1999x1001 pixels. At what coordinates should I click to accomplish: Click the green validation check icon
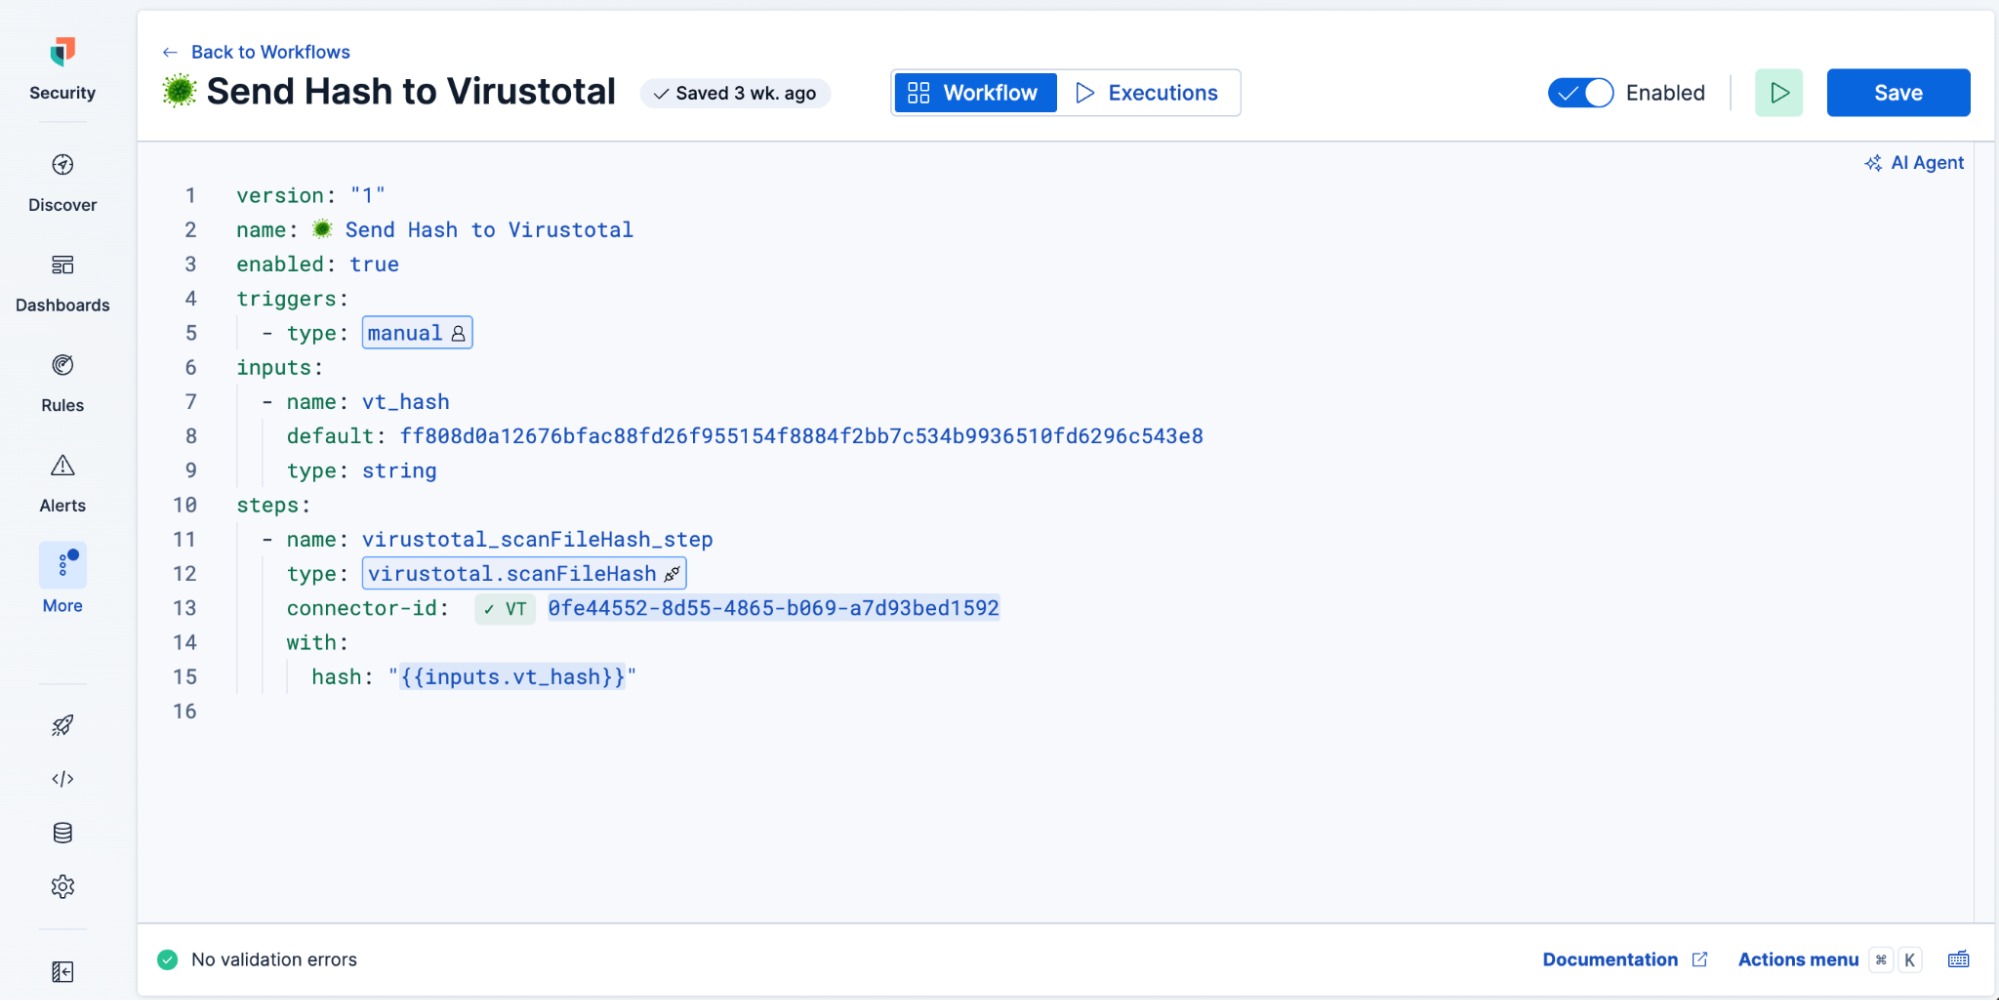click(167, 960)
